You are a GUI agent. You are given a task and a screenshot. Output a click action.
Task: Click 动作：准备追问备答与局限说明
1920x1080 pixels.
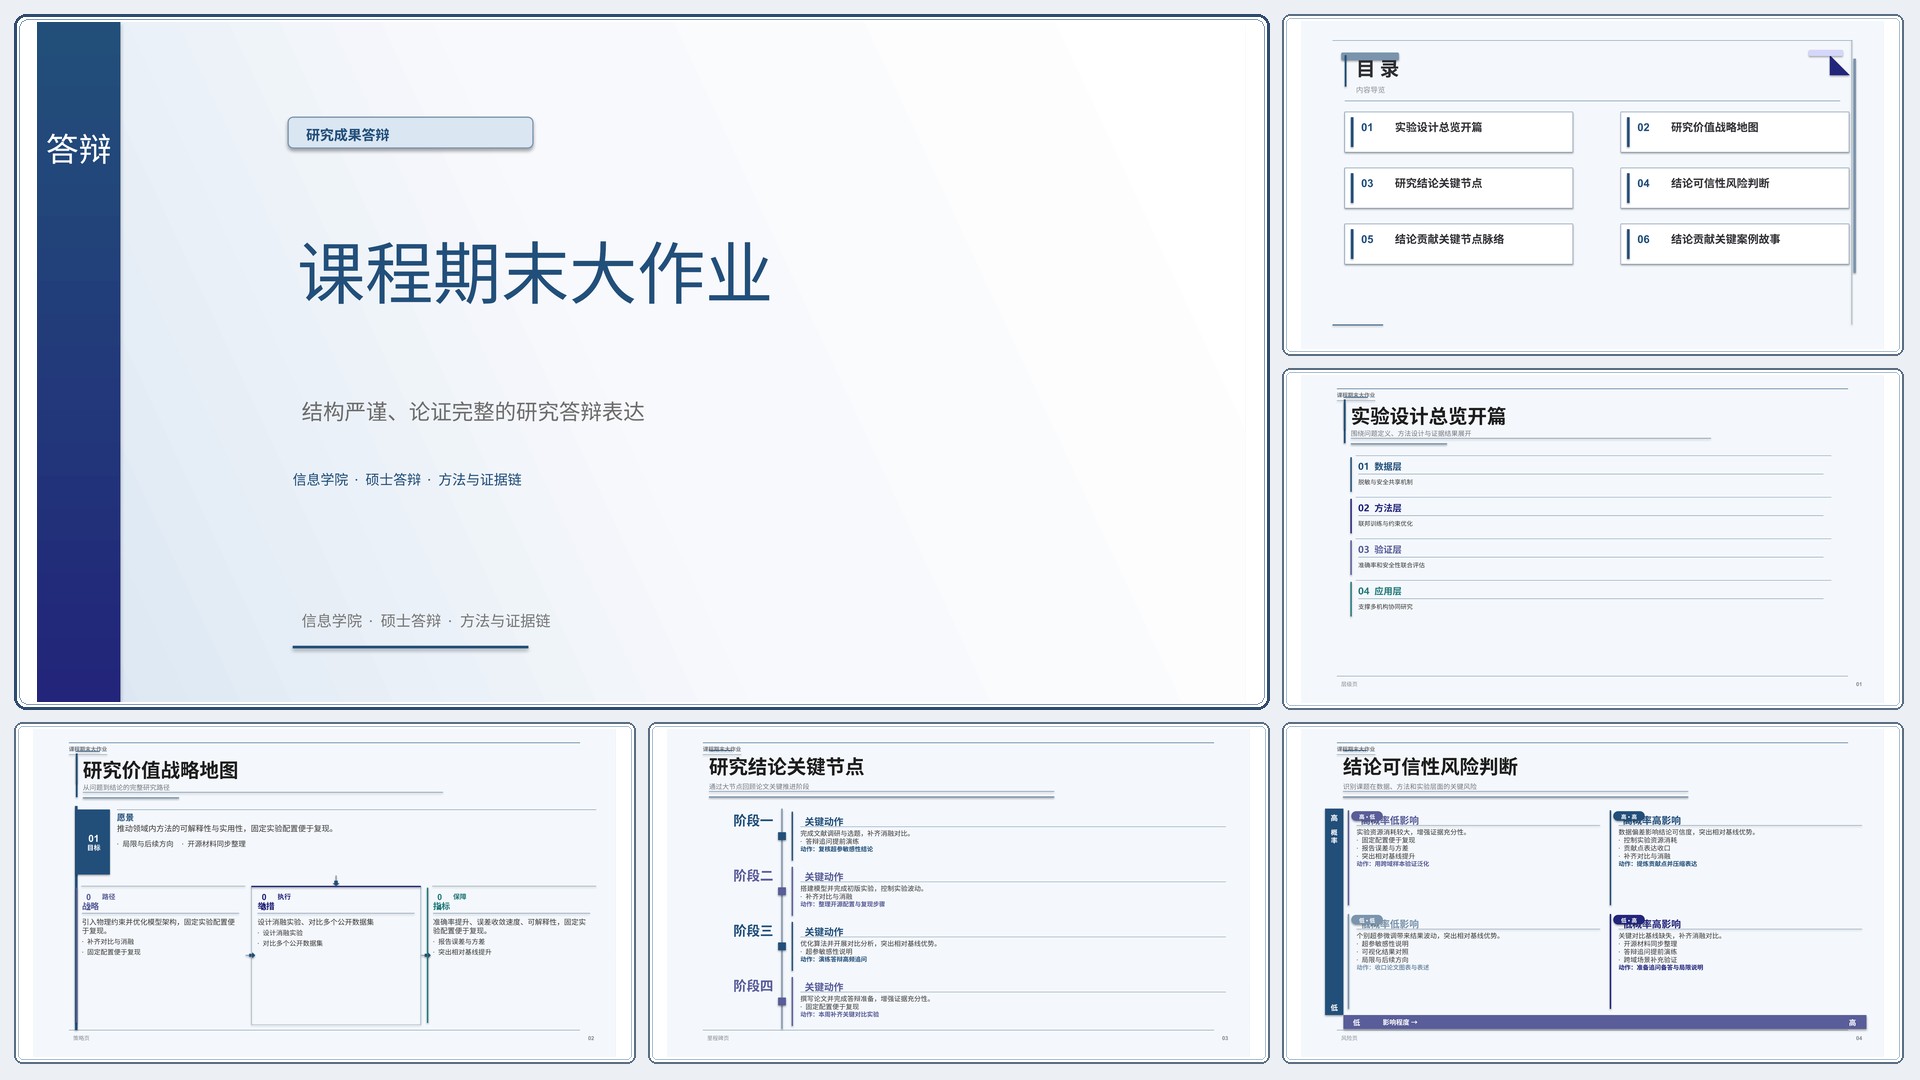coord(1661,968)
